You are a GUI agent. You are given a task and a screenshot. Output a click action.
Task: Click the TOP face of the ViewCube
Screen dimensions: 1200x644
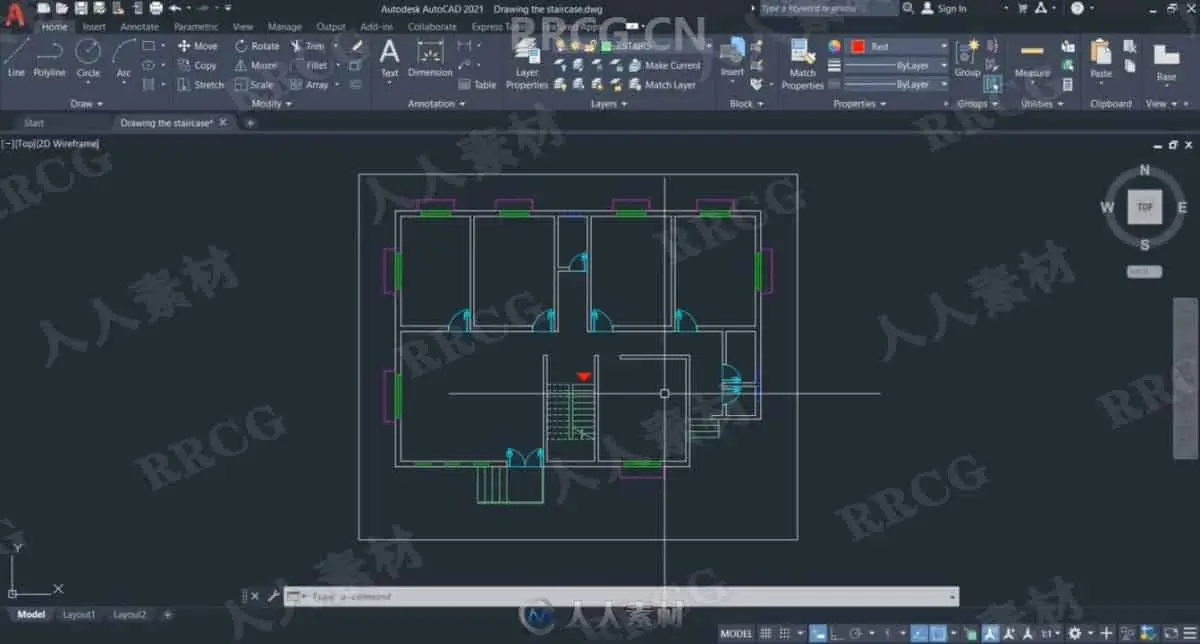coord(1145,207)
